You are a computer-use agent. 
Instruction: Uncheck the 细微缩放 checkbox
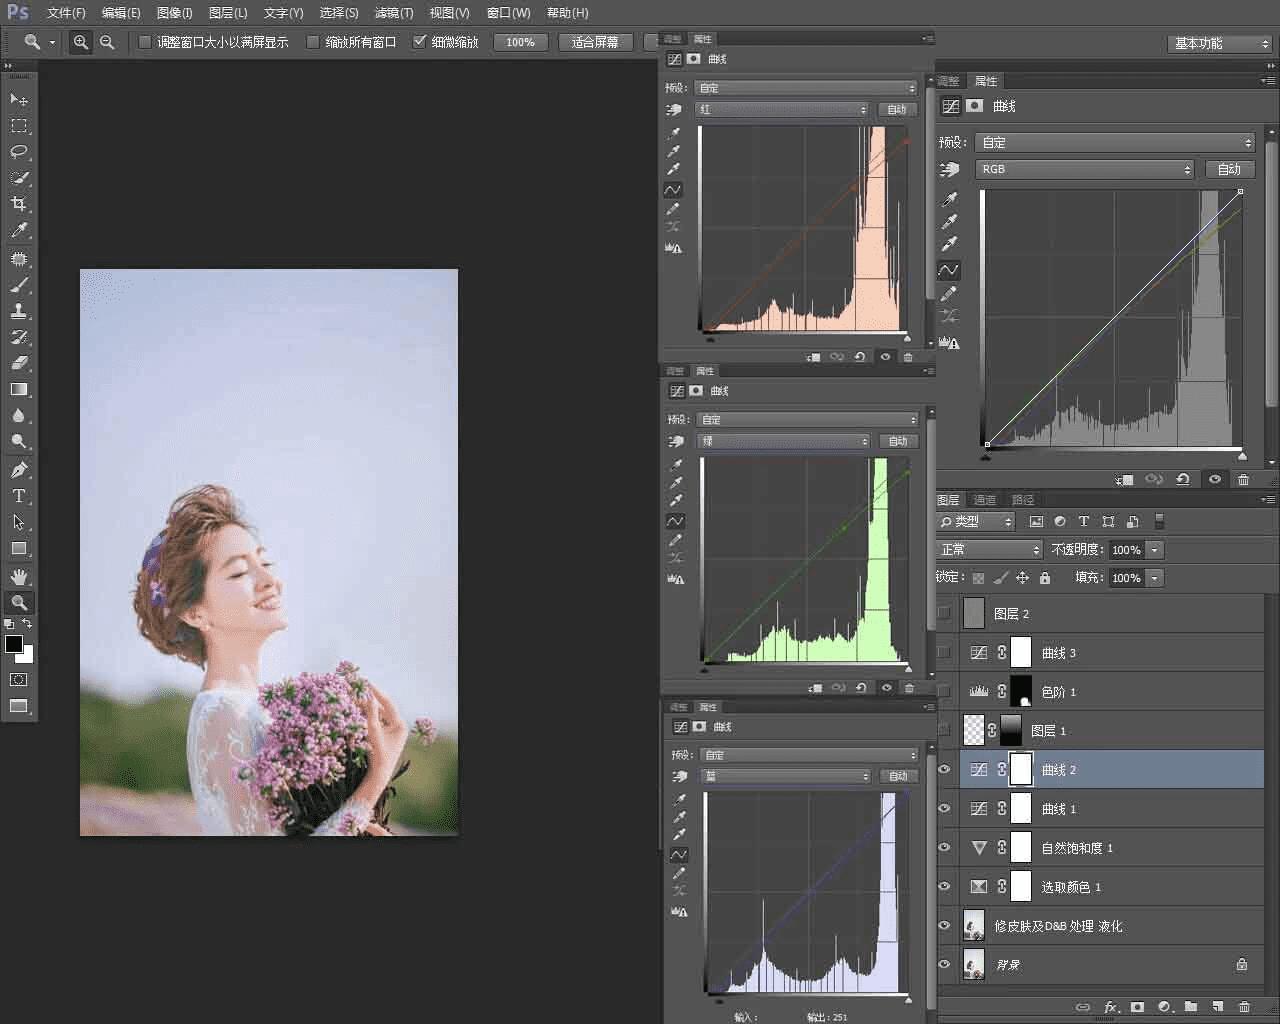coord(420,42)
